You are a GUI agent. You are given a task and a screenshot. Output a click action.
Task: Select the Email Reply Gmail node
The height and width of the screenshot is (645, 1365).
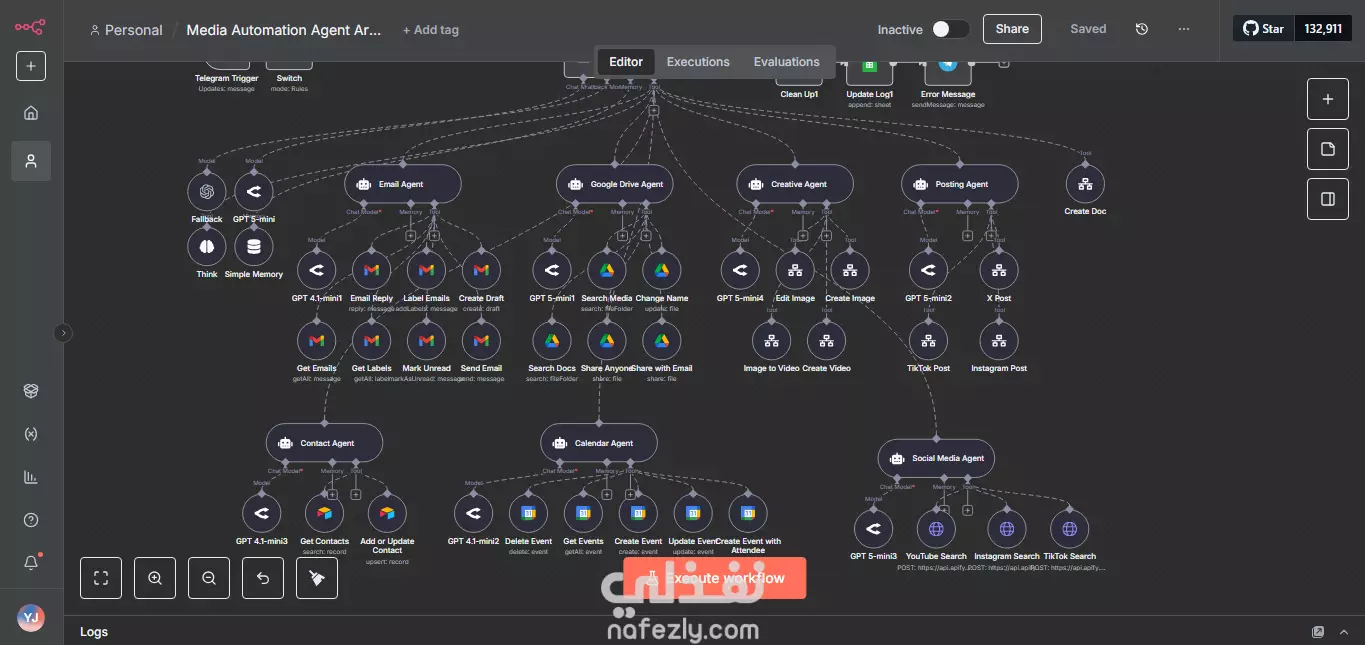tap(372, 270)
